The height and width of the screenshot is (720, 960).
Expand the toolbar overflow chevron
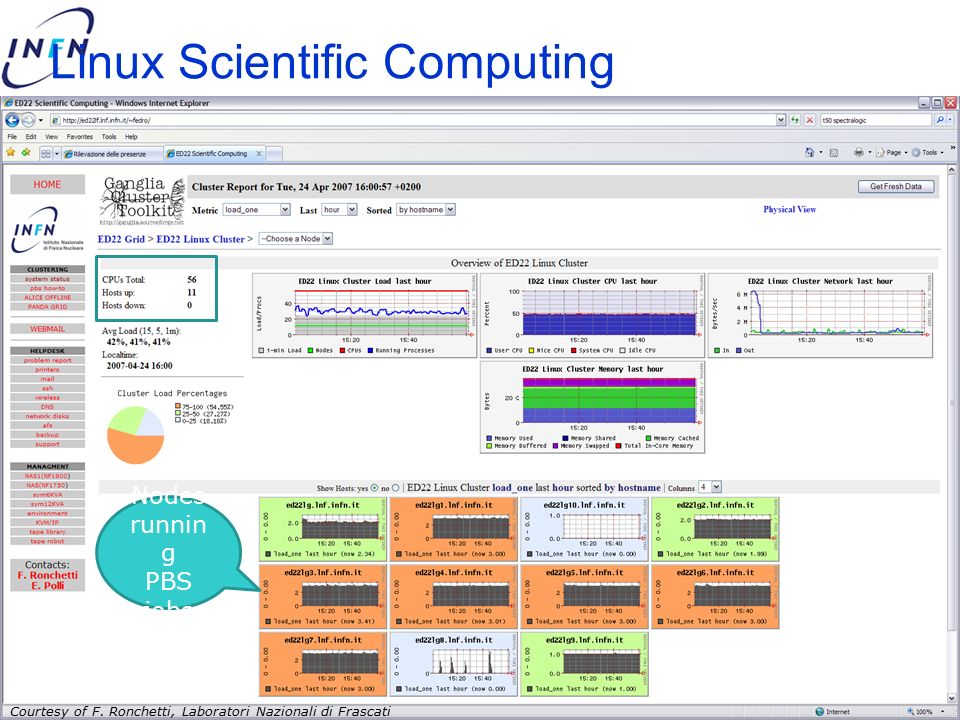coord(953,148)
